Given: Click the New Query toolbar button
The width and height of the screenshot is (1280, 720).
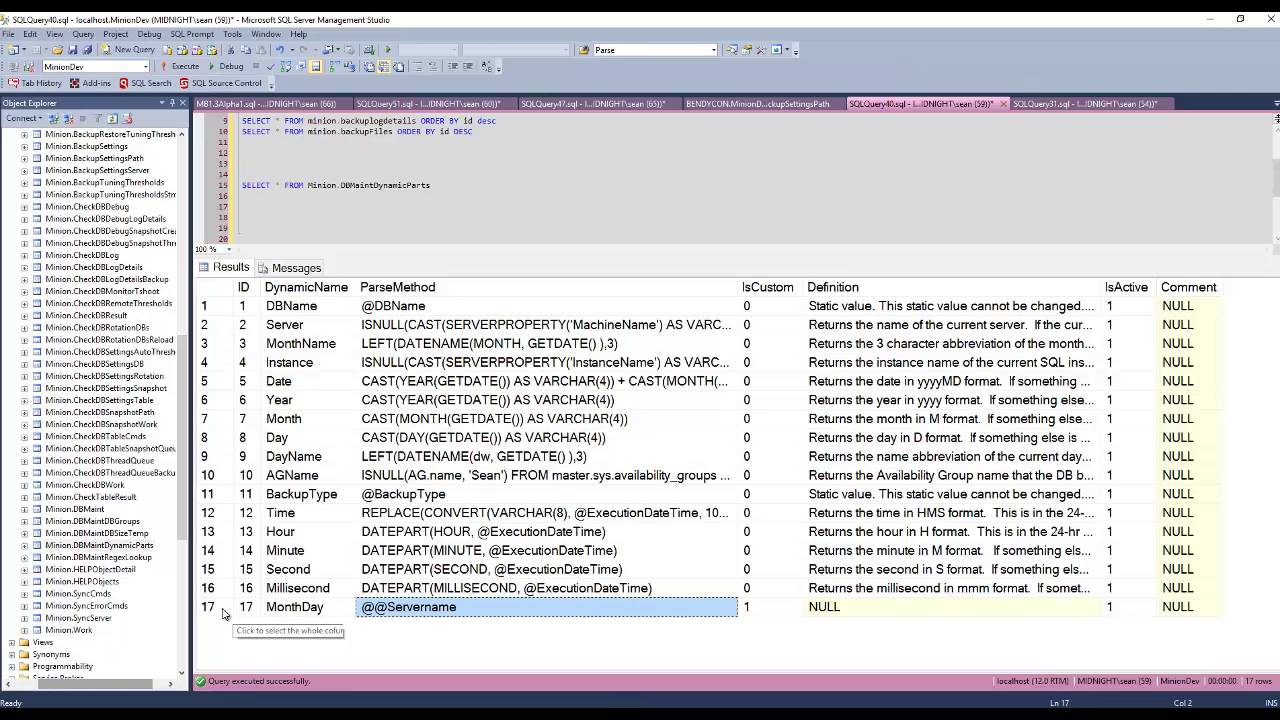Looking at the screenshot, I should 128,50.
